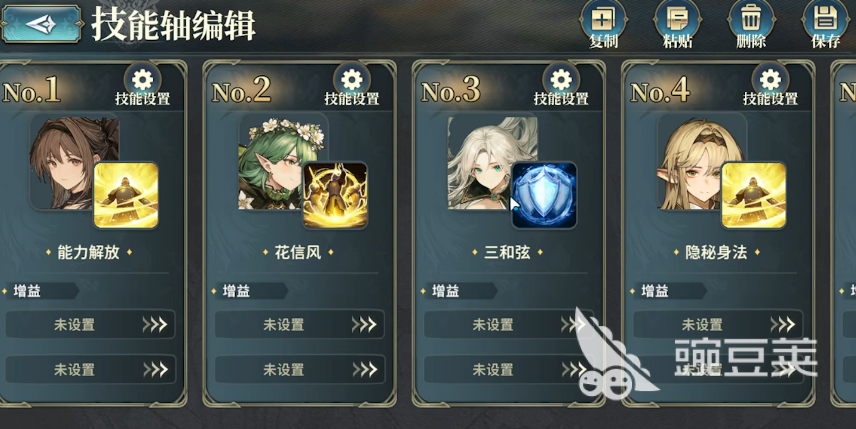Expand first 未设置 slot in No.1
Image resolution: width=856 pixels, height=429 pixels.
point(90,325)
